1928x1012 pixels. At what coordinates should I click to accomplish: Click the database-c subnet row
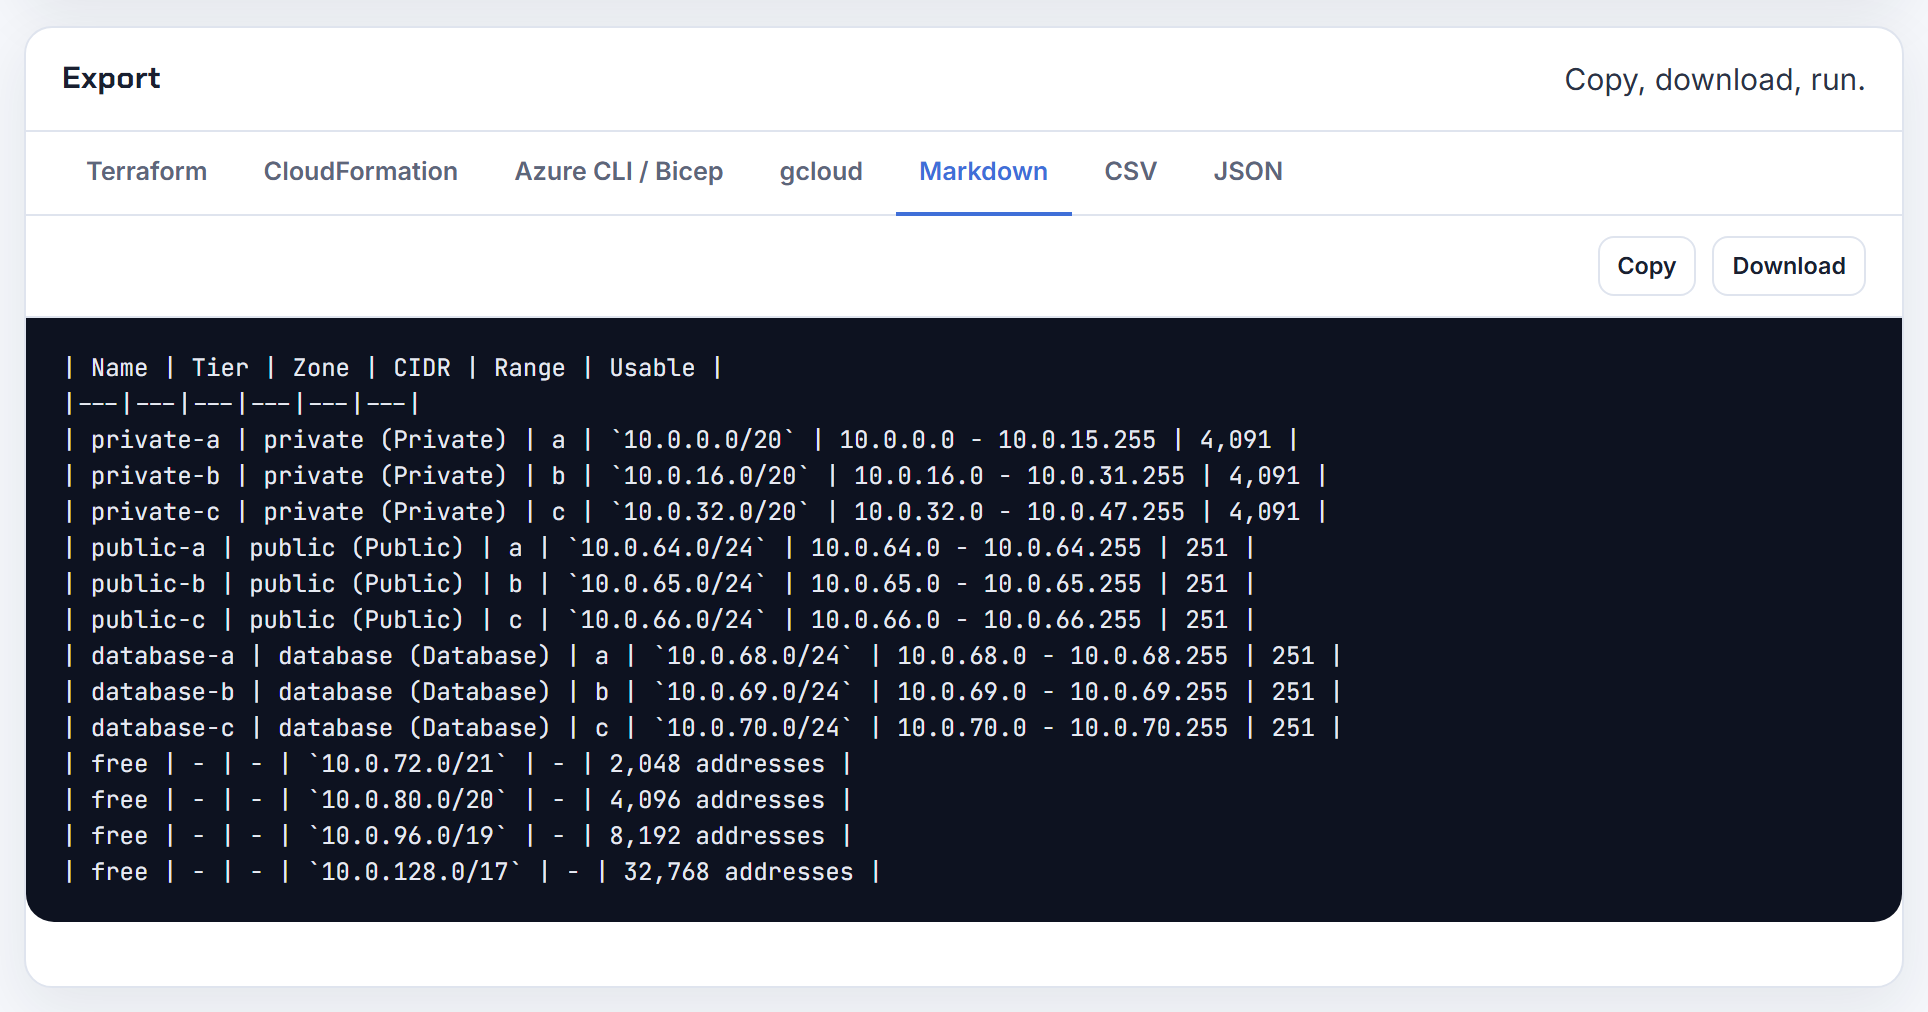coord(703,728)
